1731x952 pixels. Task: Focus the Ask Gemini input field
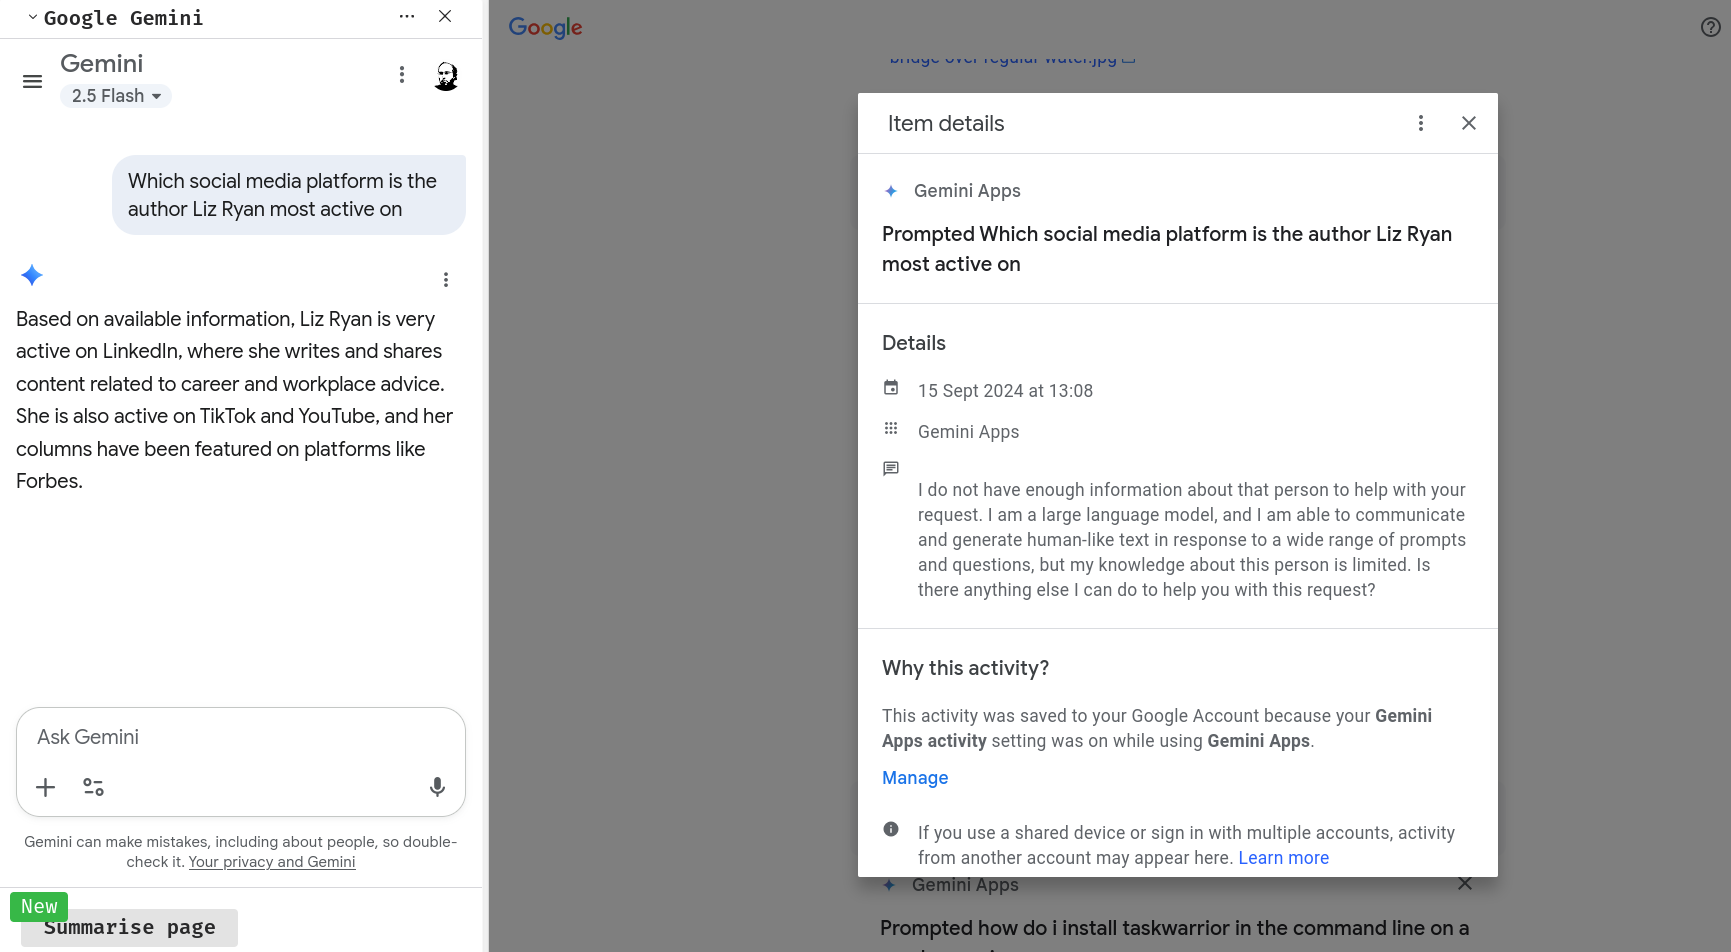(241, 737)
